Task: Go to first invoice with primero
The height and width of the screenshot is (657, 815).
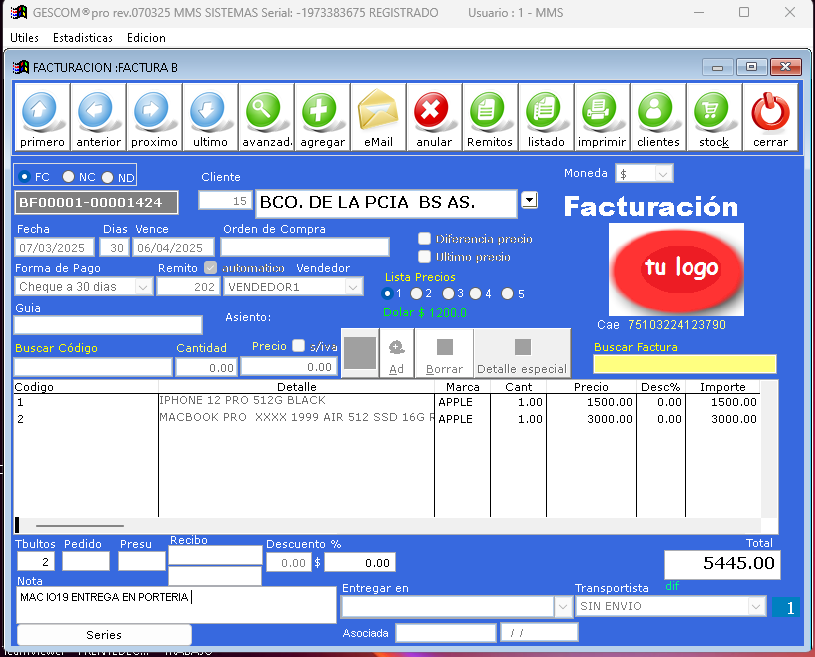Action: click(42, 117)
